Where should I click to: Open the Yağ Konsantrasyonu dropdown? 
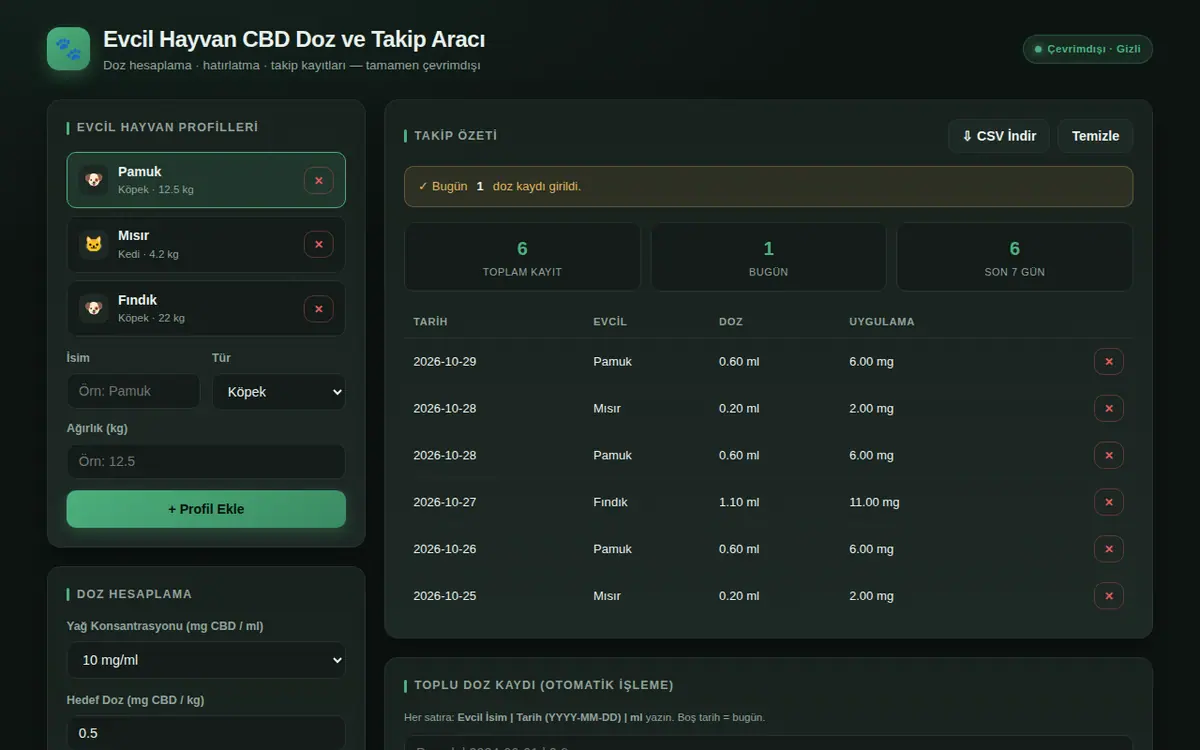click(x=206, y=660)
